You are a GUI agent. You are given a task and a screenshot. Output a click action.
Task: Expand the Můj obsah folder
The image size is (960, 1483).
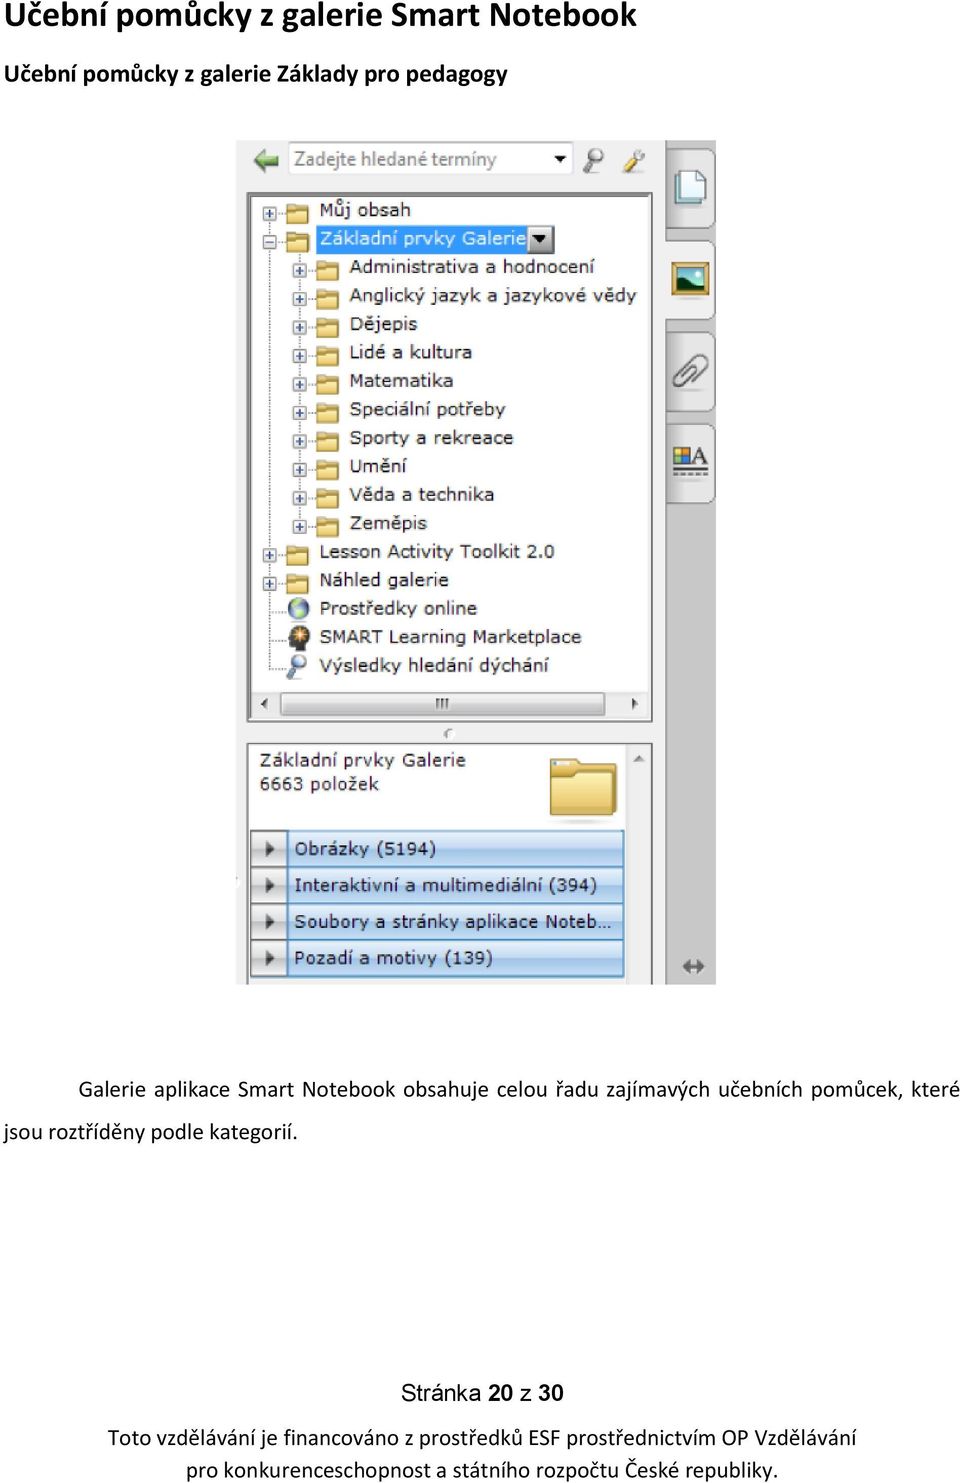tap(269, 213)
